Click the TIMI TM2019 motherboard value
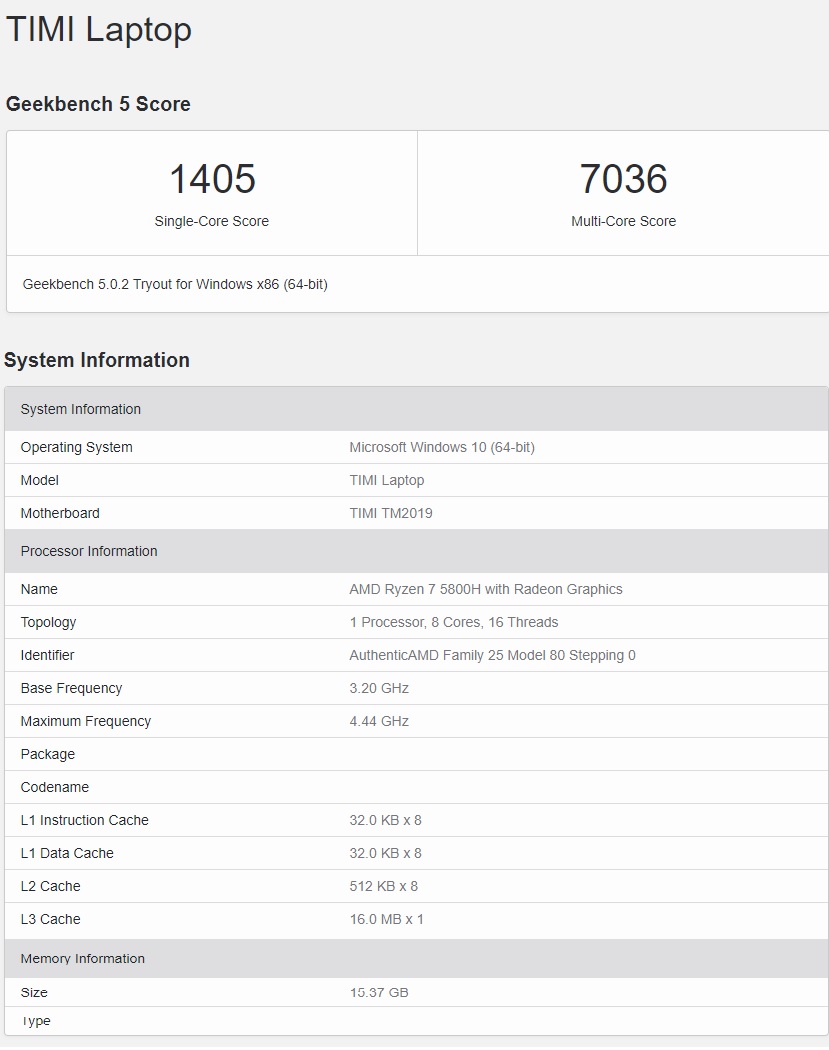 (x=391, y=513)
